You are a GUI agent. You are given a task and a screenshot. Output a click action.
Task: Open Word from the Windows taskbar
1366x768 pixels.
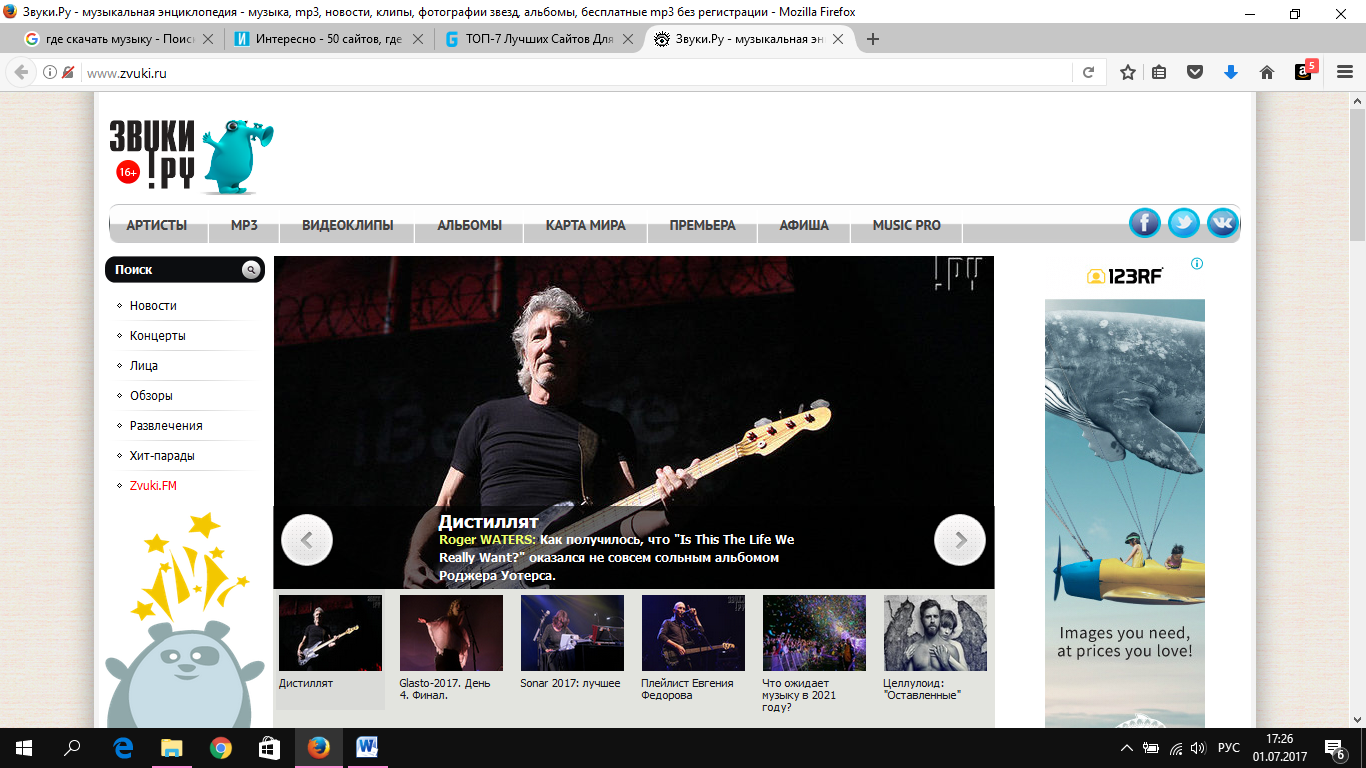point(365,747)
